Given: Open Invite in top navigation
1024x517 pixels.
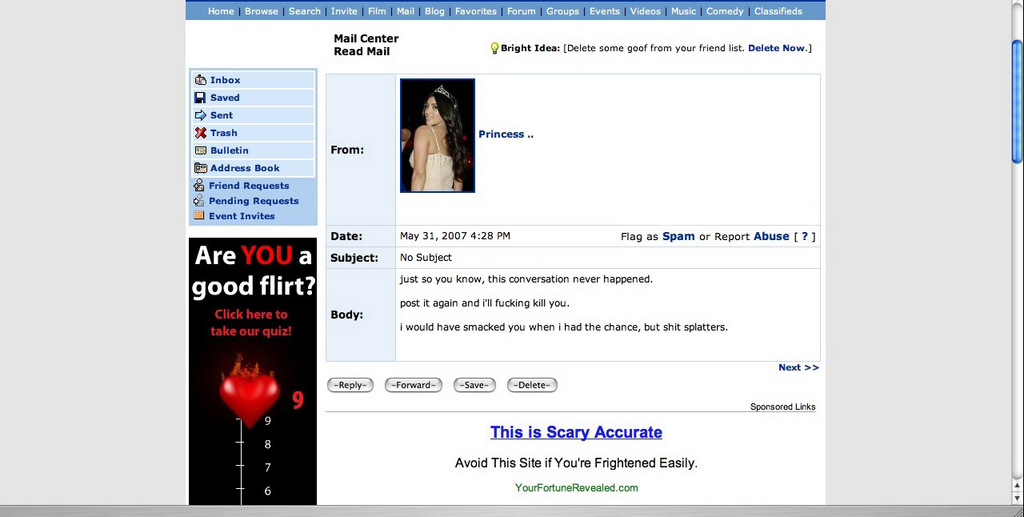Looking at the screenshot, I should click(x=344, y=11).
